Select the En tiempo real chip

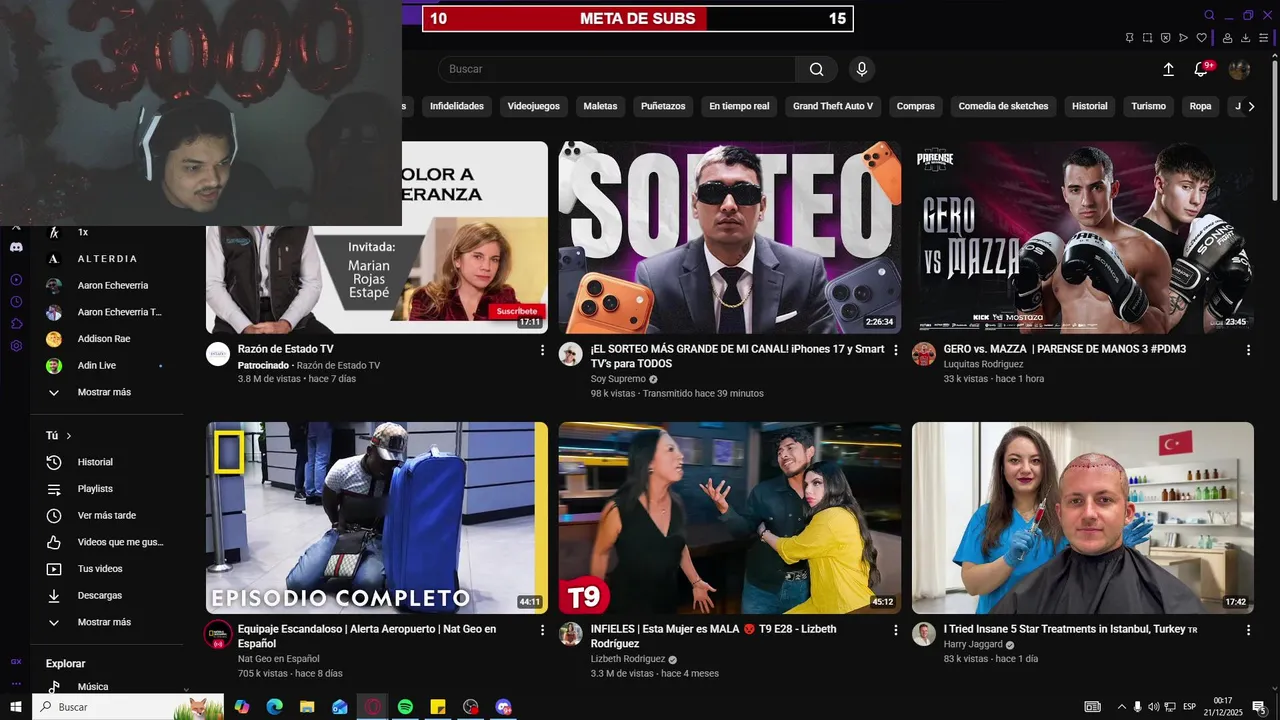739,106
